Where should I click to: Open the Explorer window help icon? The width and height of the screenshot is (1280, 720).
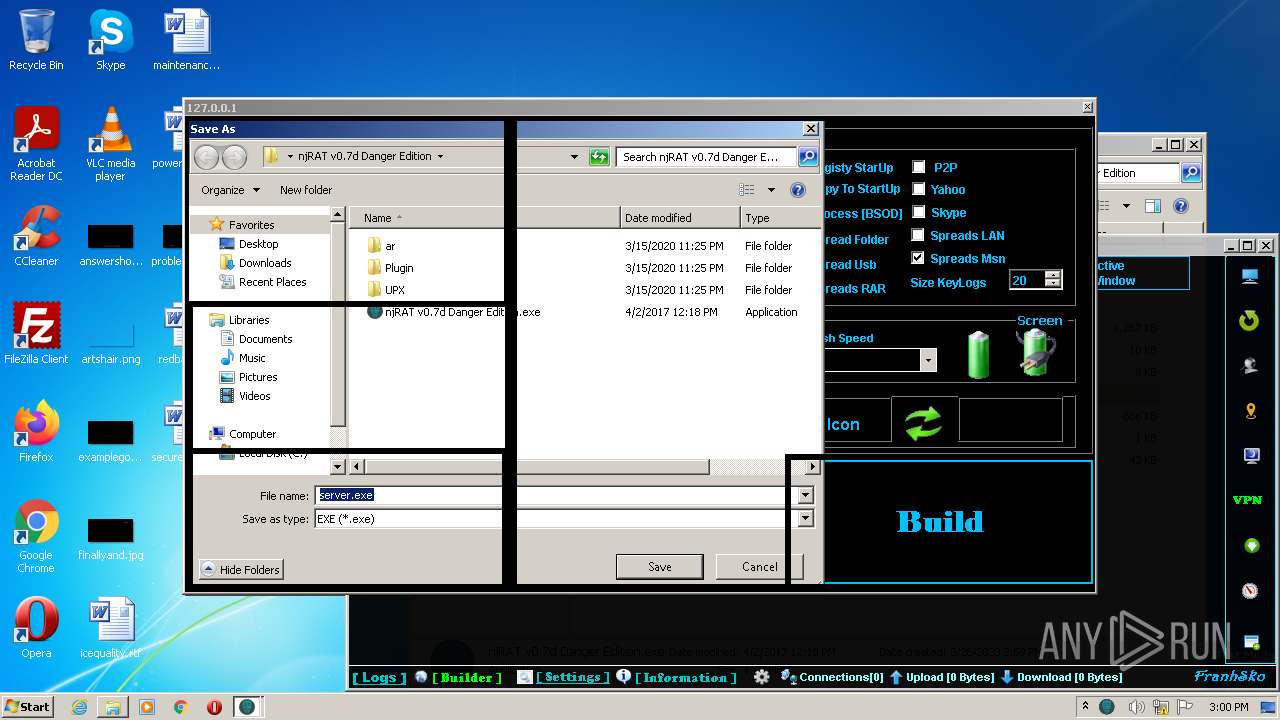[x=1181, y=206]
